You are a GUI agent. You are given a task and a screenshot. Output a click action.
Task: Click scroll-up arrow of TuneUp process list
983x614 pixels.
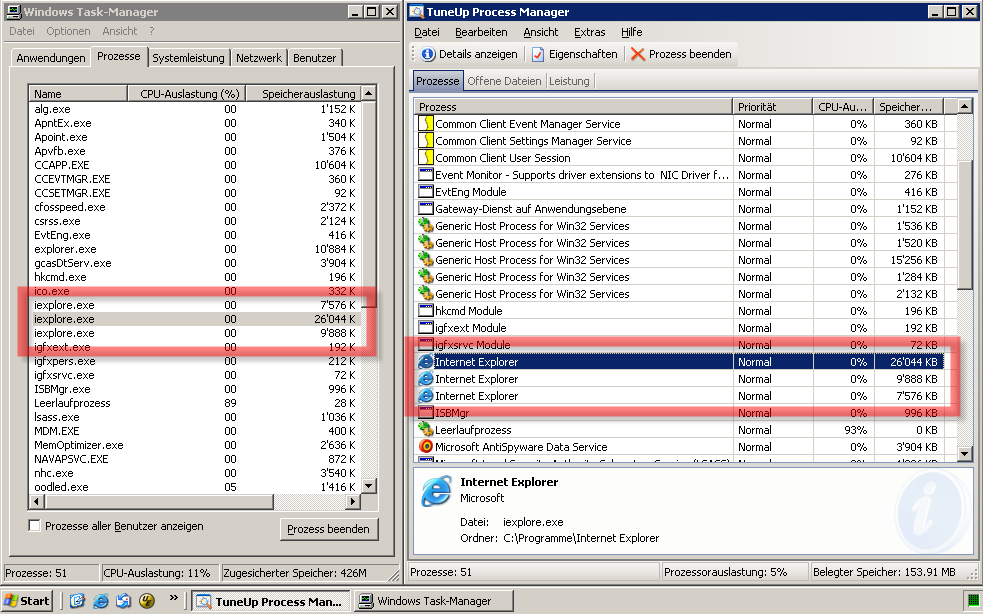964,106
